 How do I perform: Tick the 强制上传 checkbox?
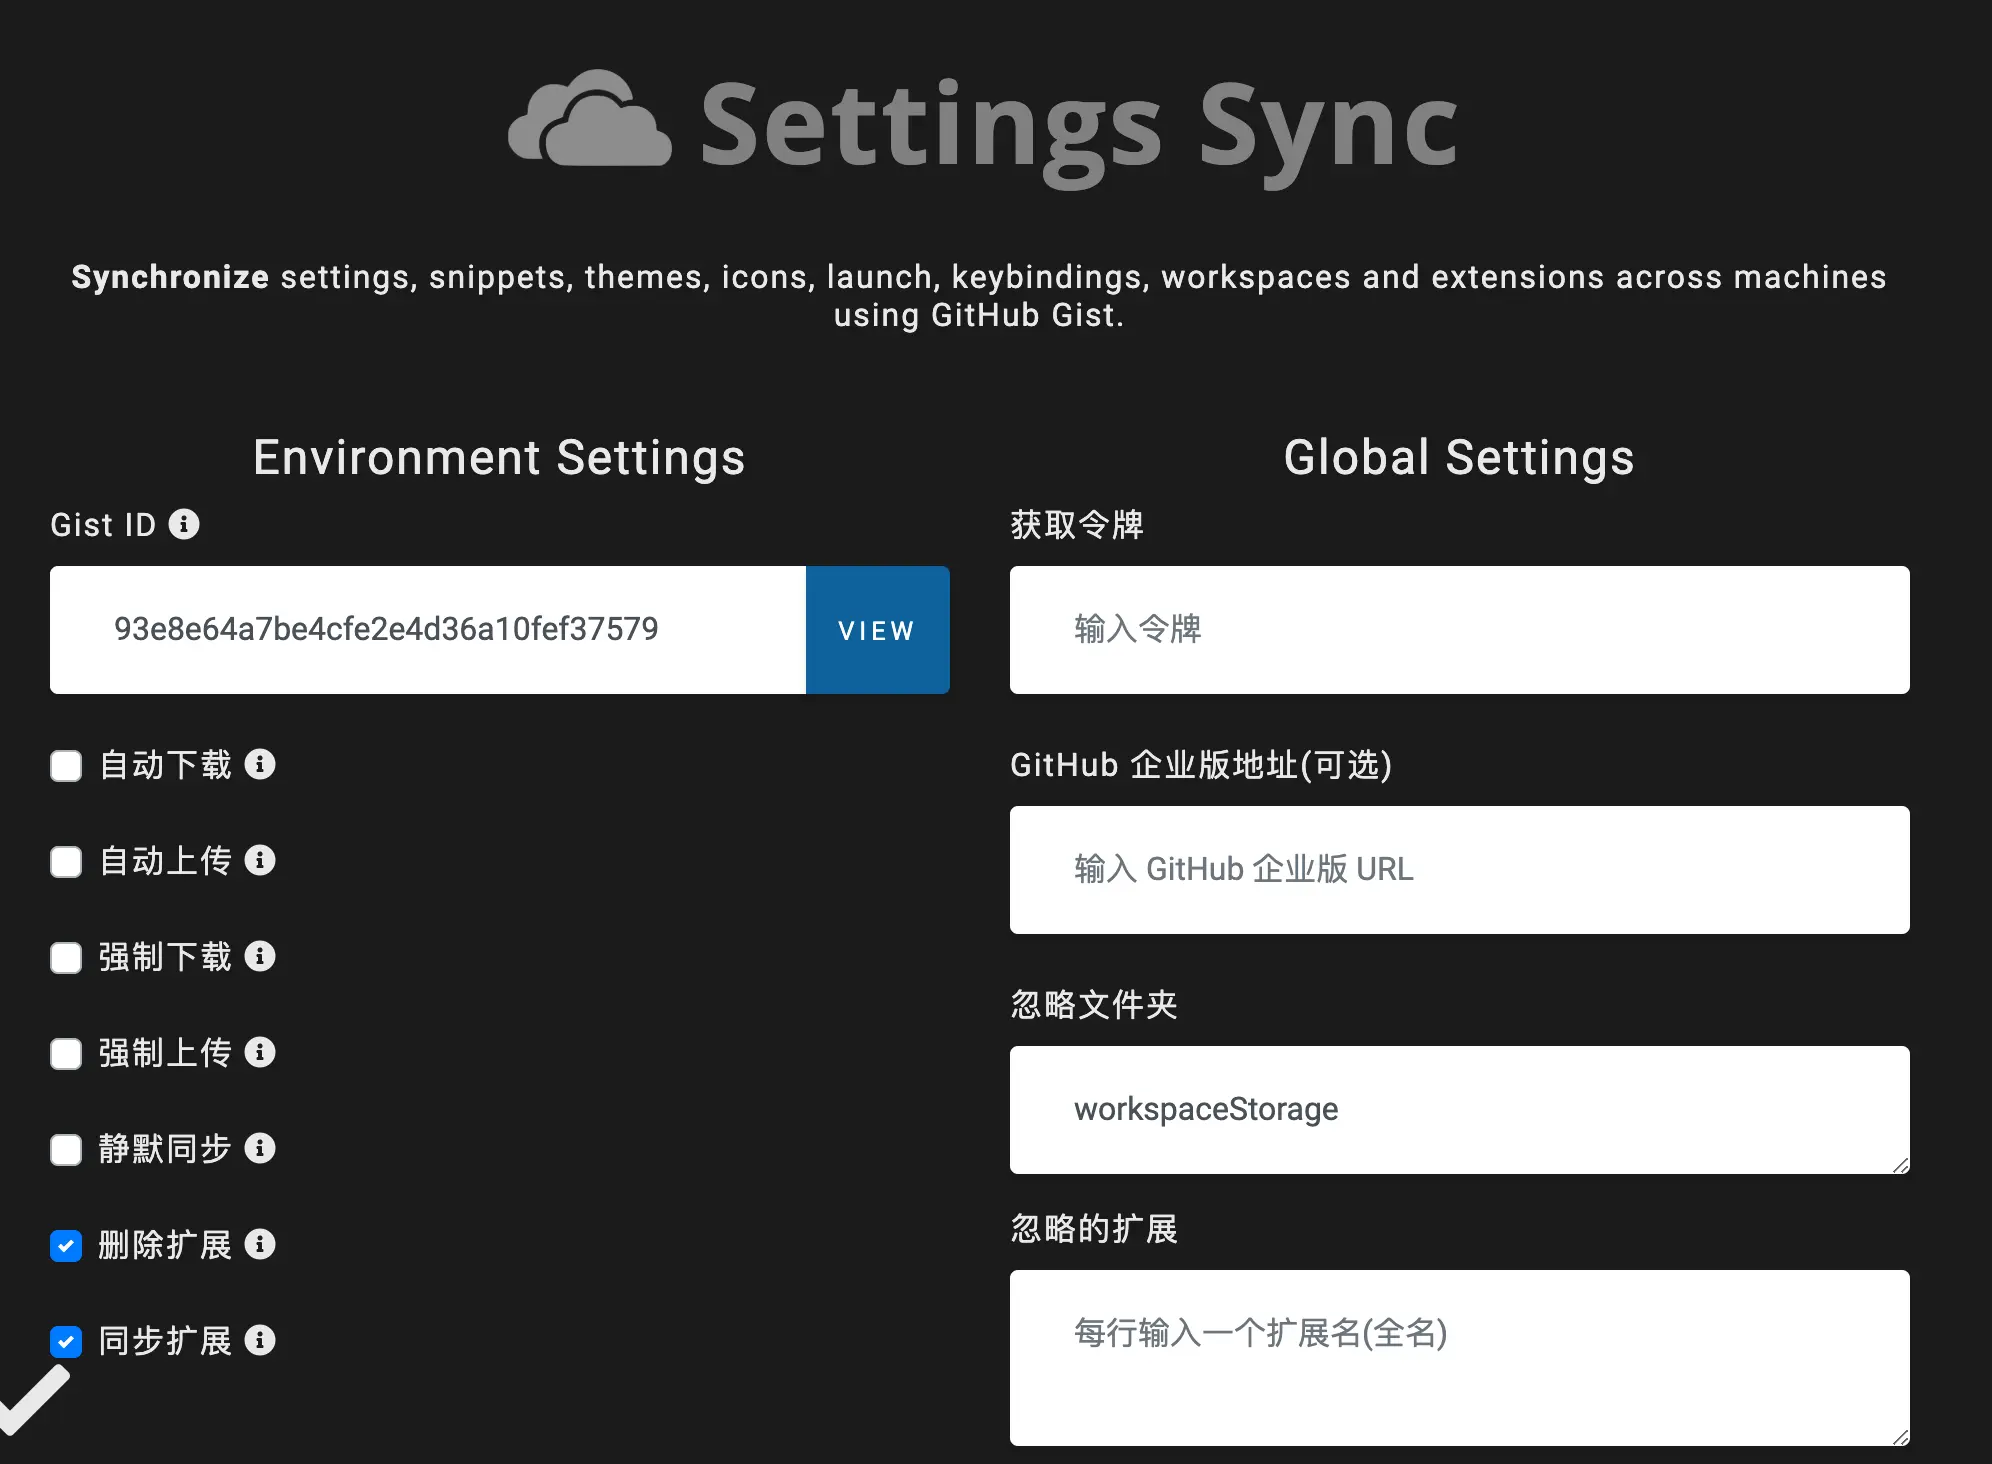tap(66, 1054)
